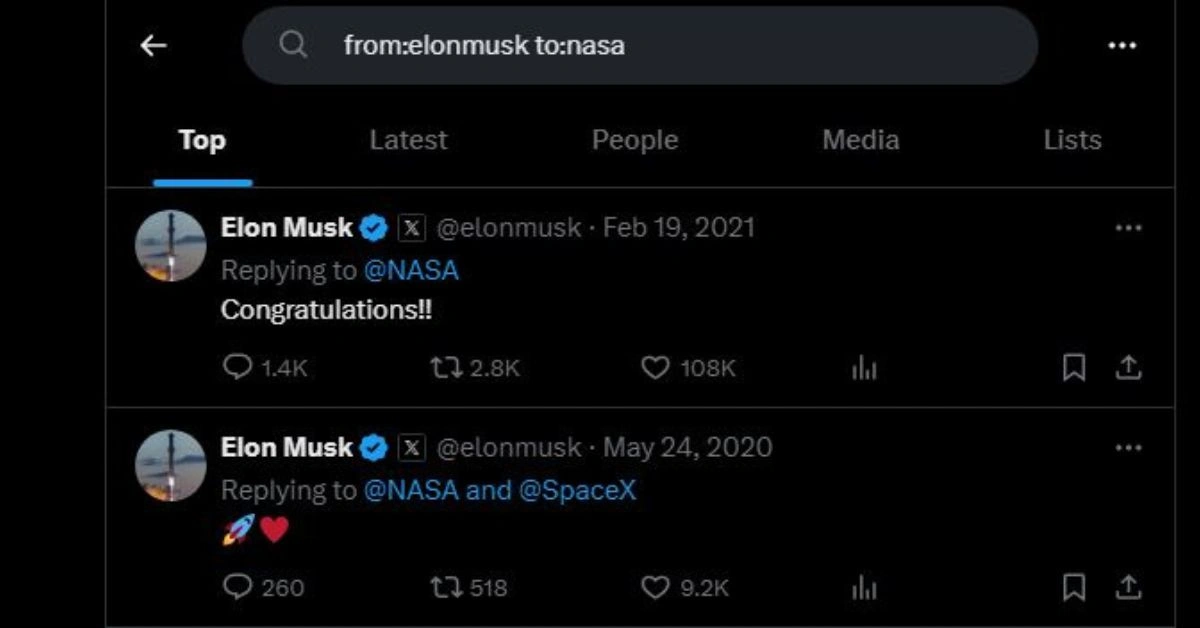Like the Congratulations tweet with 108K likes

[x=655, y=368]
